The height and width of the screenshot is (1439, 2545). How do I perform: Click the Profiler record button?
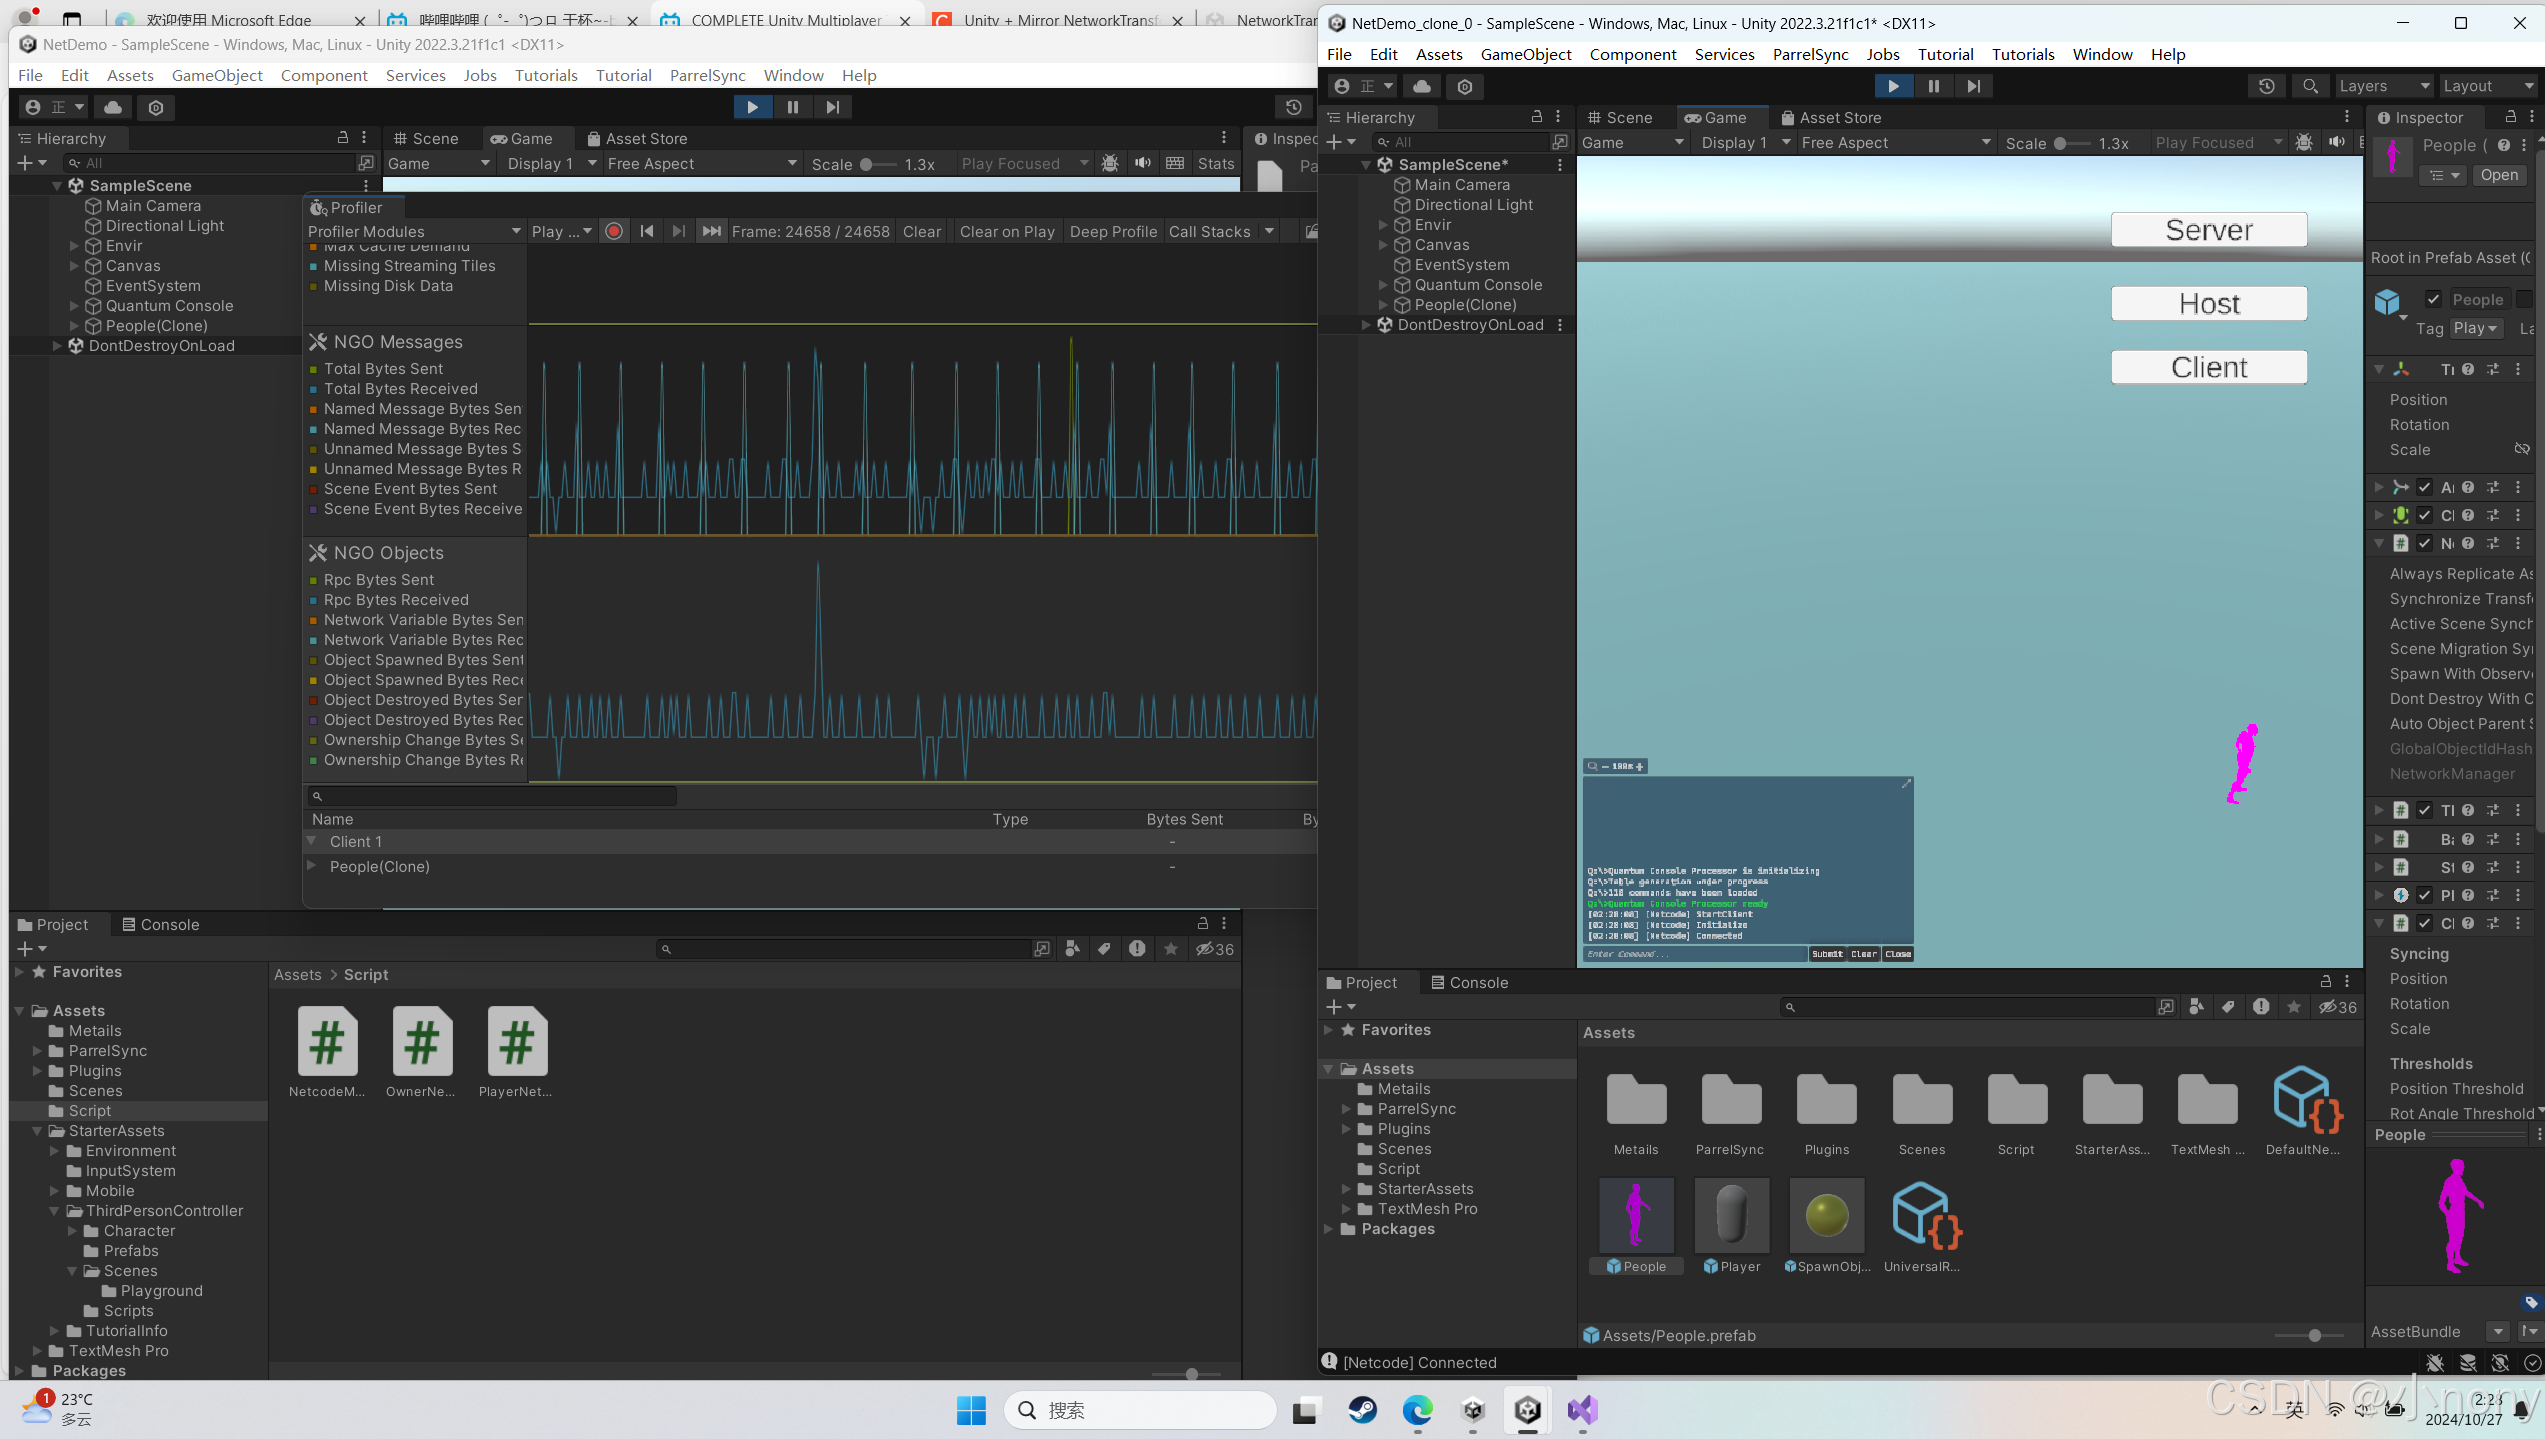[614, 231]
